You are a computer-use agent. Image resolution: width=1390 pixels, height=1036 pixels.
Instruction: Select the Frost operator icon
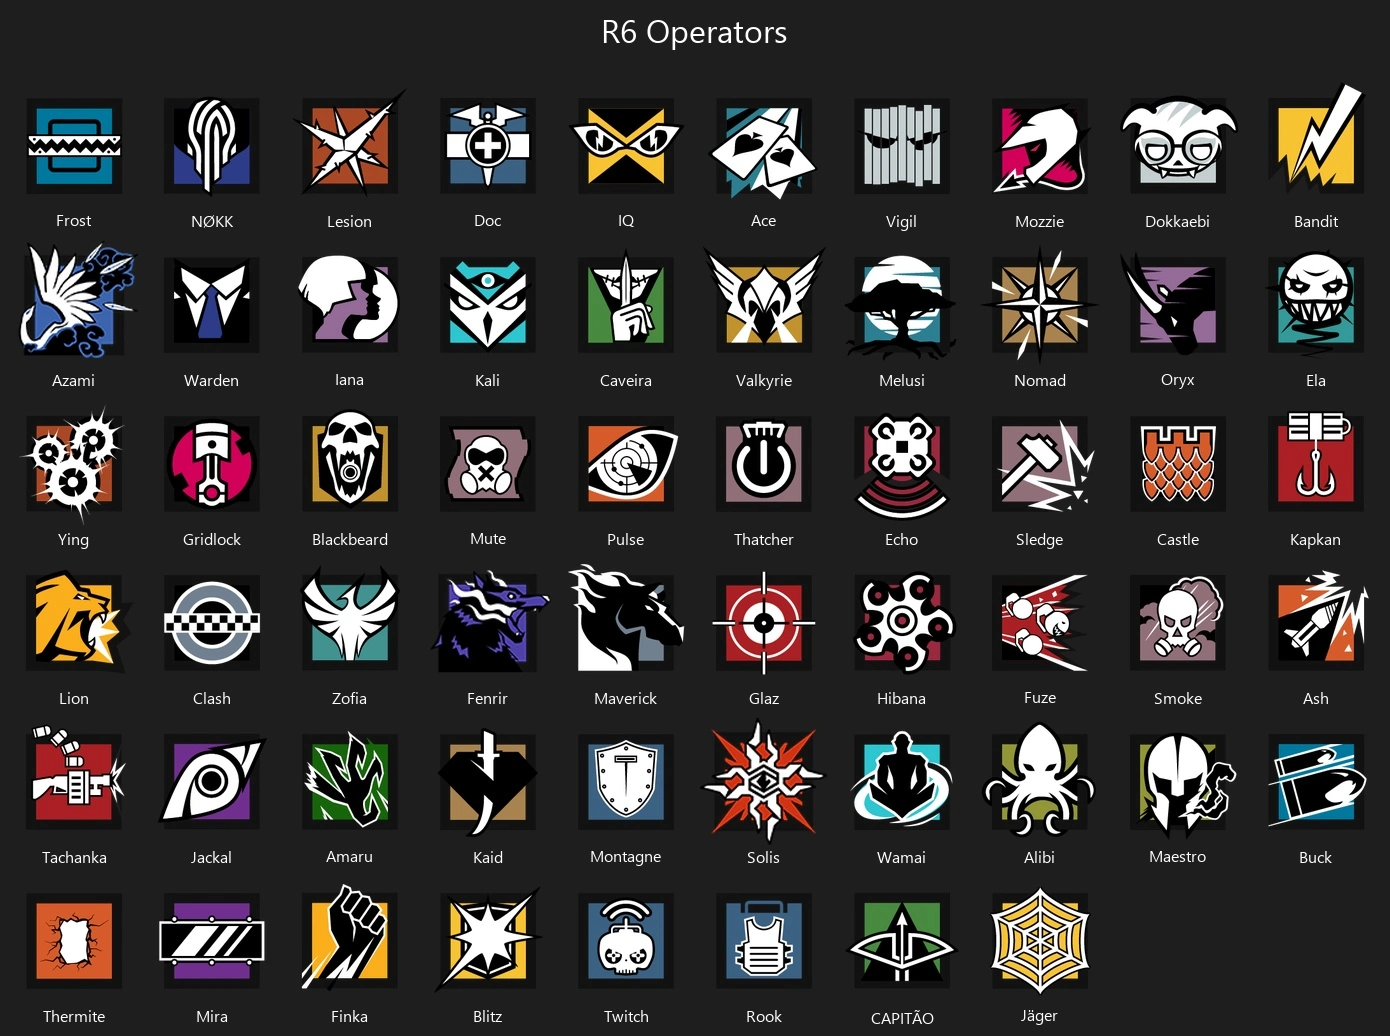(74, 146)
